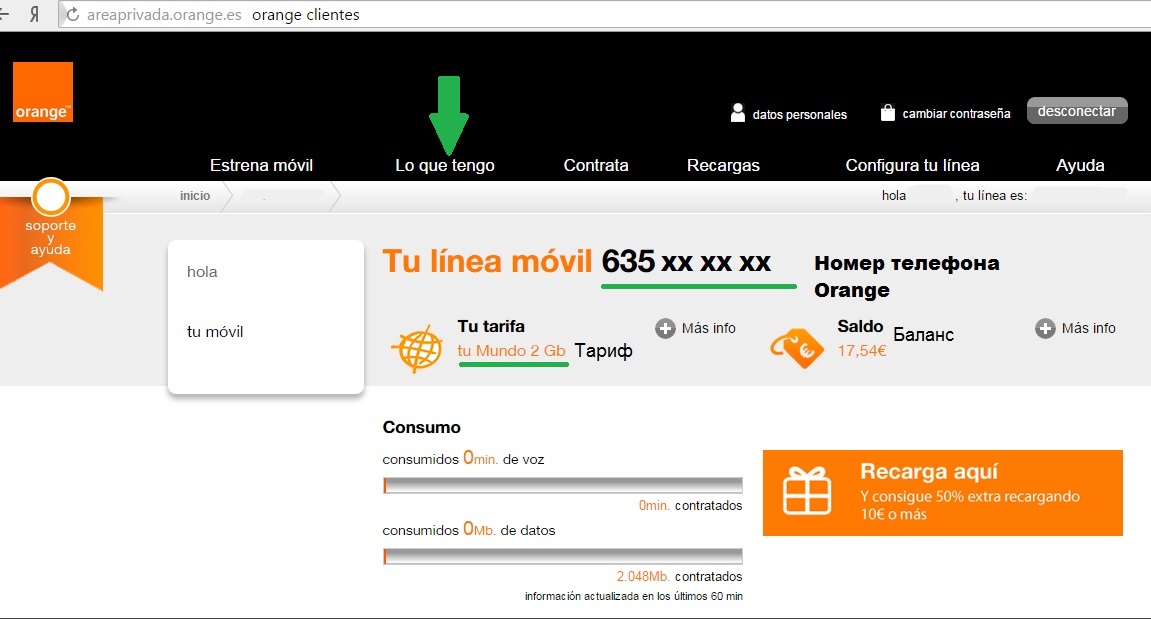
Task: Click the consumidos 0min. de voz text
Action: 463,459
